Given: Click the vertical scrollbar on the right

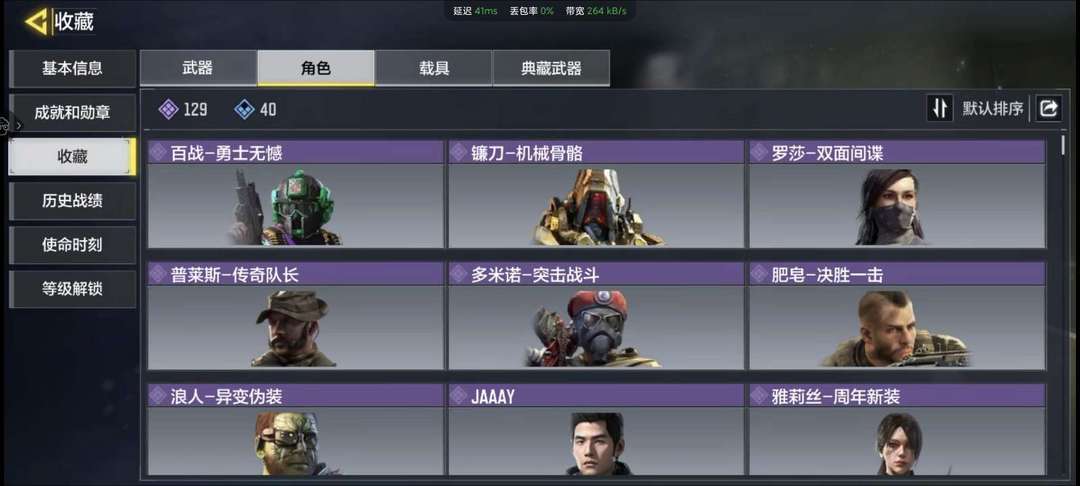Looking at the screenshot, I should tap(1063, 145).
